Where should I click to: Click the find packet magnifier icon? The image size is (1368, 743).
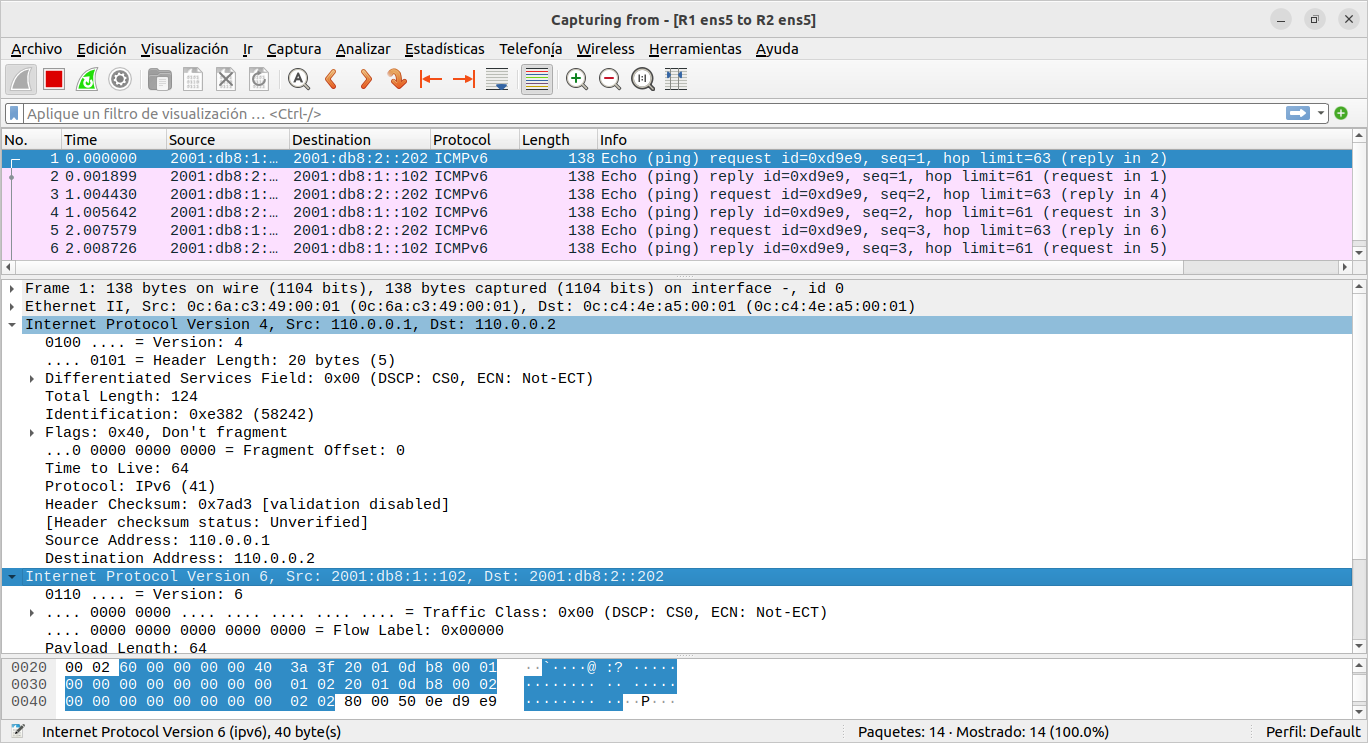[298, 79]
